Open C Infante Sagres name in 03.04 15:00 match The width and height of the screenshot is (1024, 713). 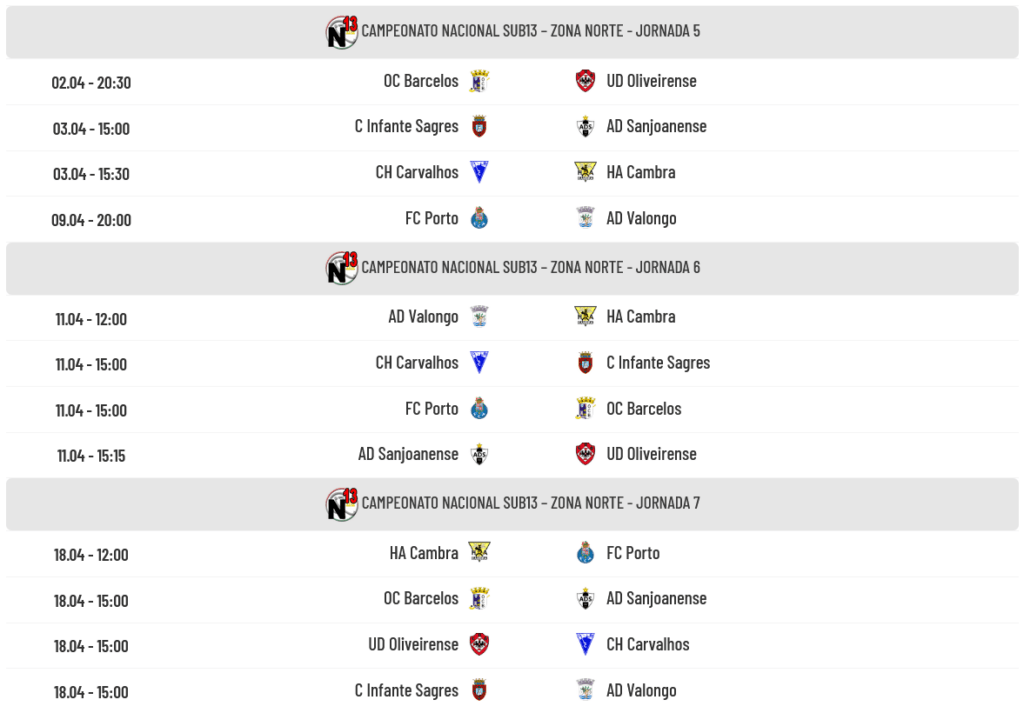406,127
